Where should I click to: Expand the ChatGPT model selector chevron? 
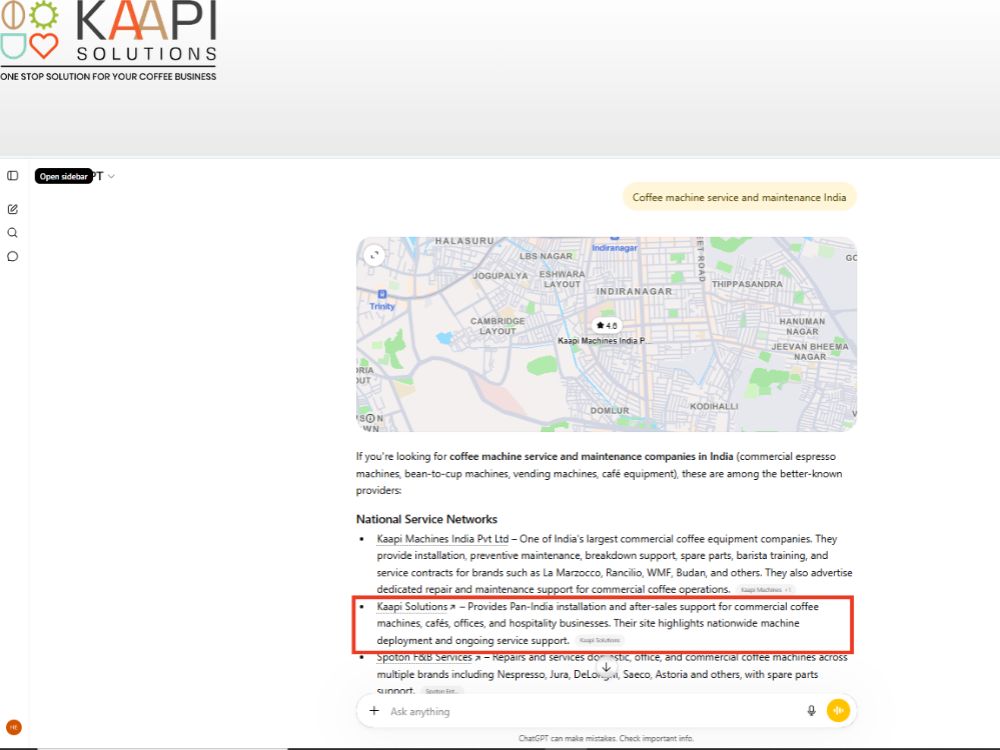111,177
